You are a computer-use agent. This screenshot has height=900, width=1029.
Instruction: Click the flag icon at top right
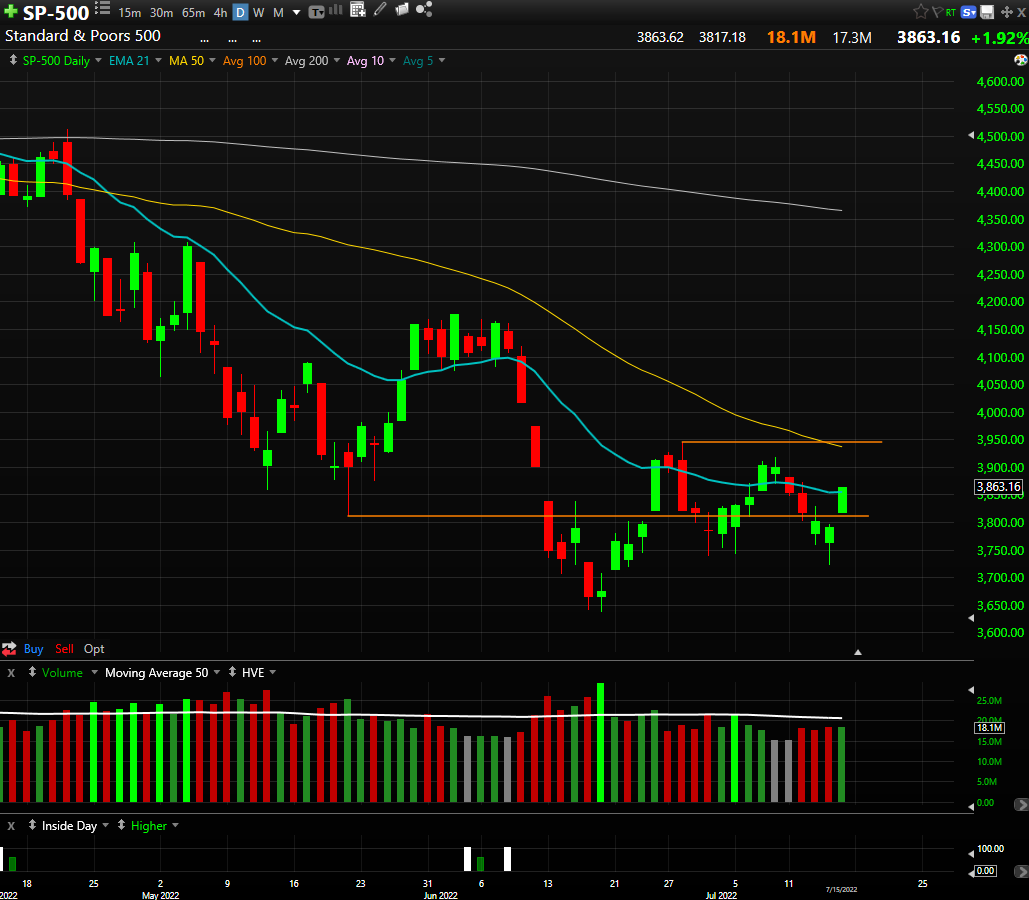(x=936, y=12)
